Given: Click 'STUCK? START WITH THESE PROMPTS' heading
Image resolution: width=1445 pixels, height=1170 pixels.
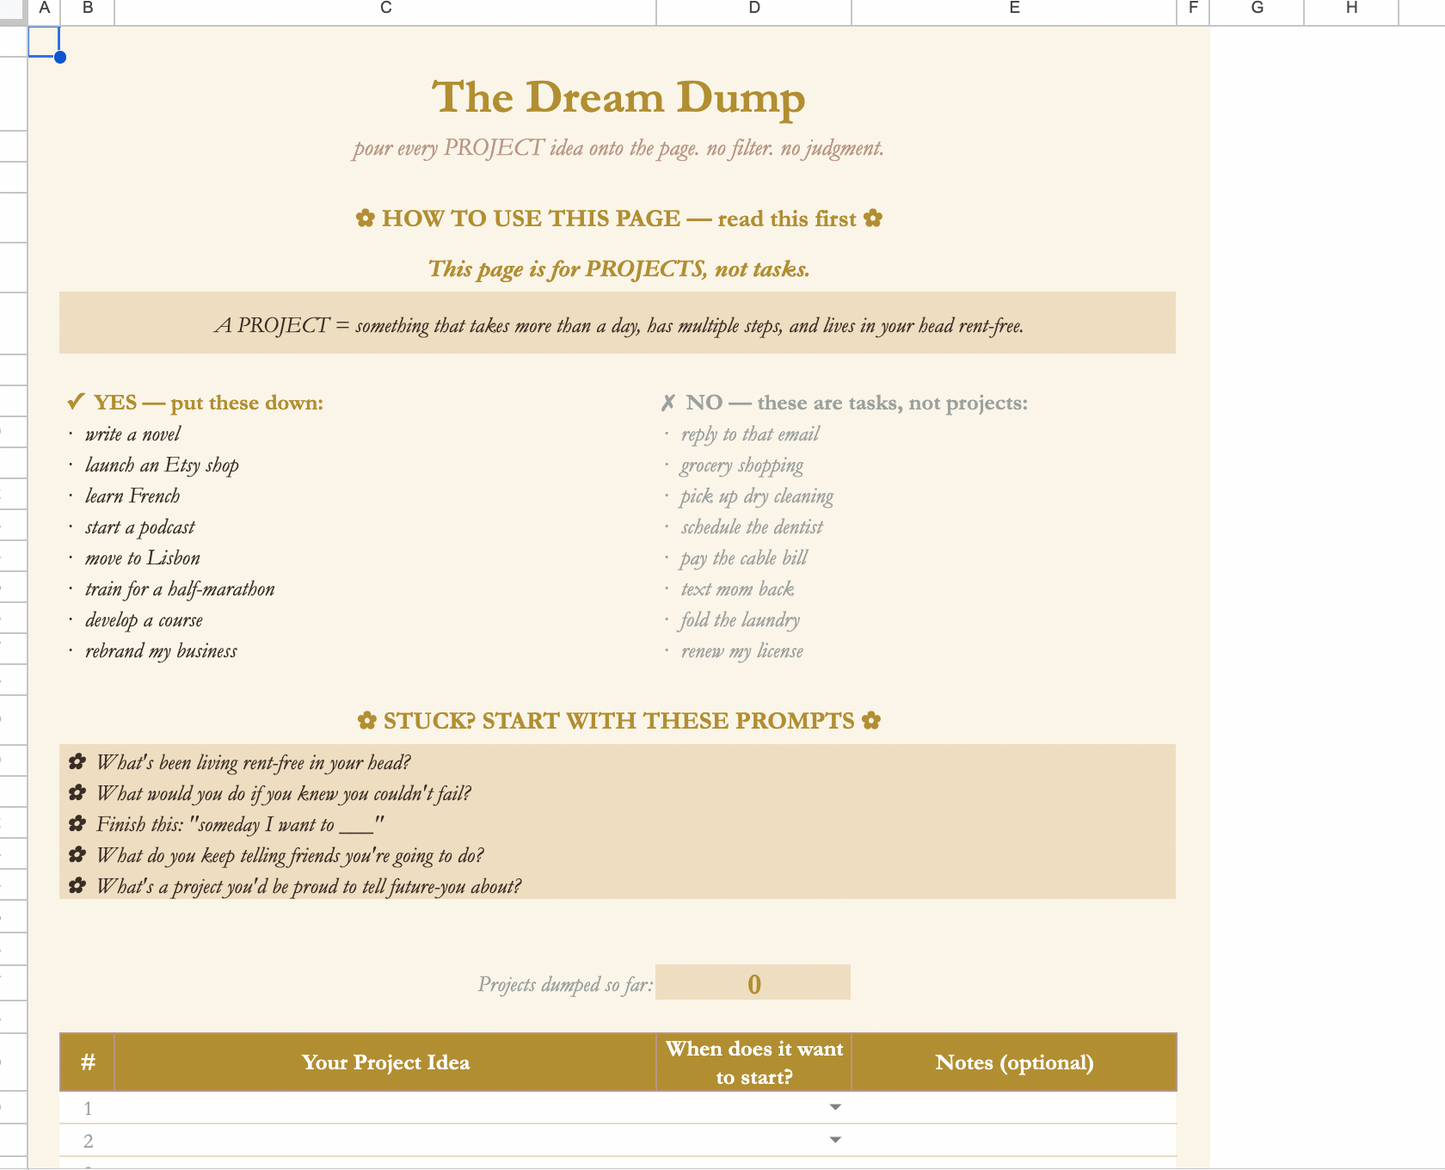Looking at the screenshot, I should (619, 721).
